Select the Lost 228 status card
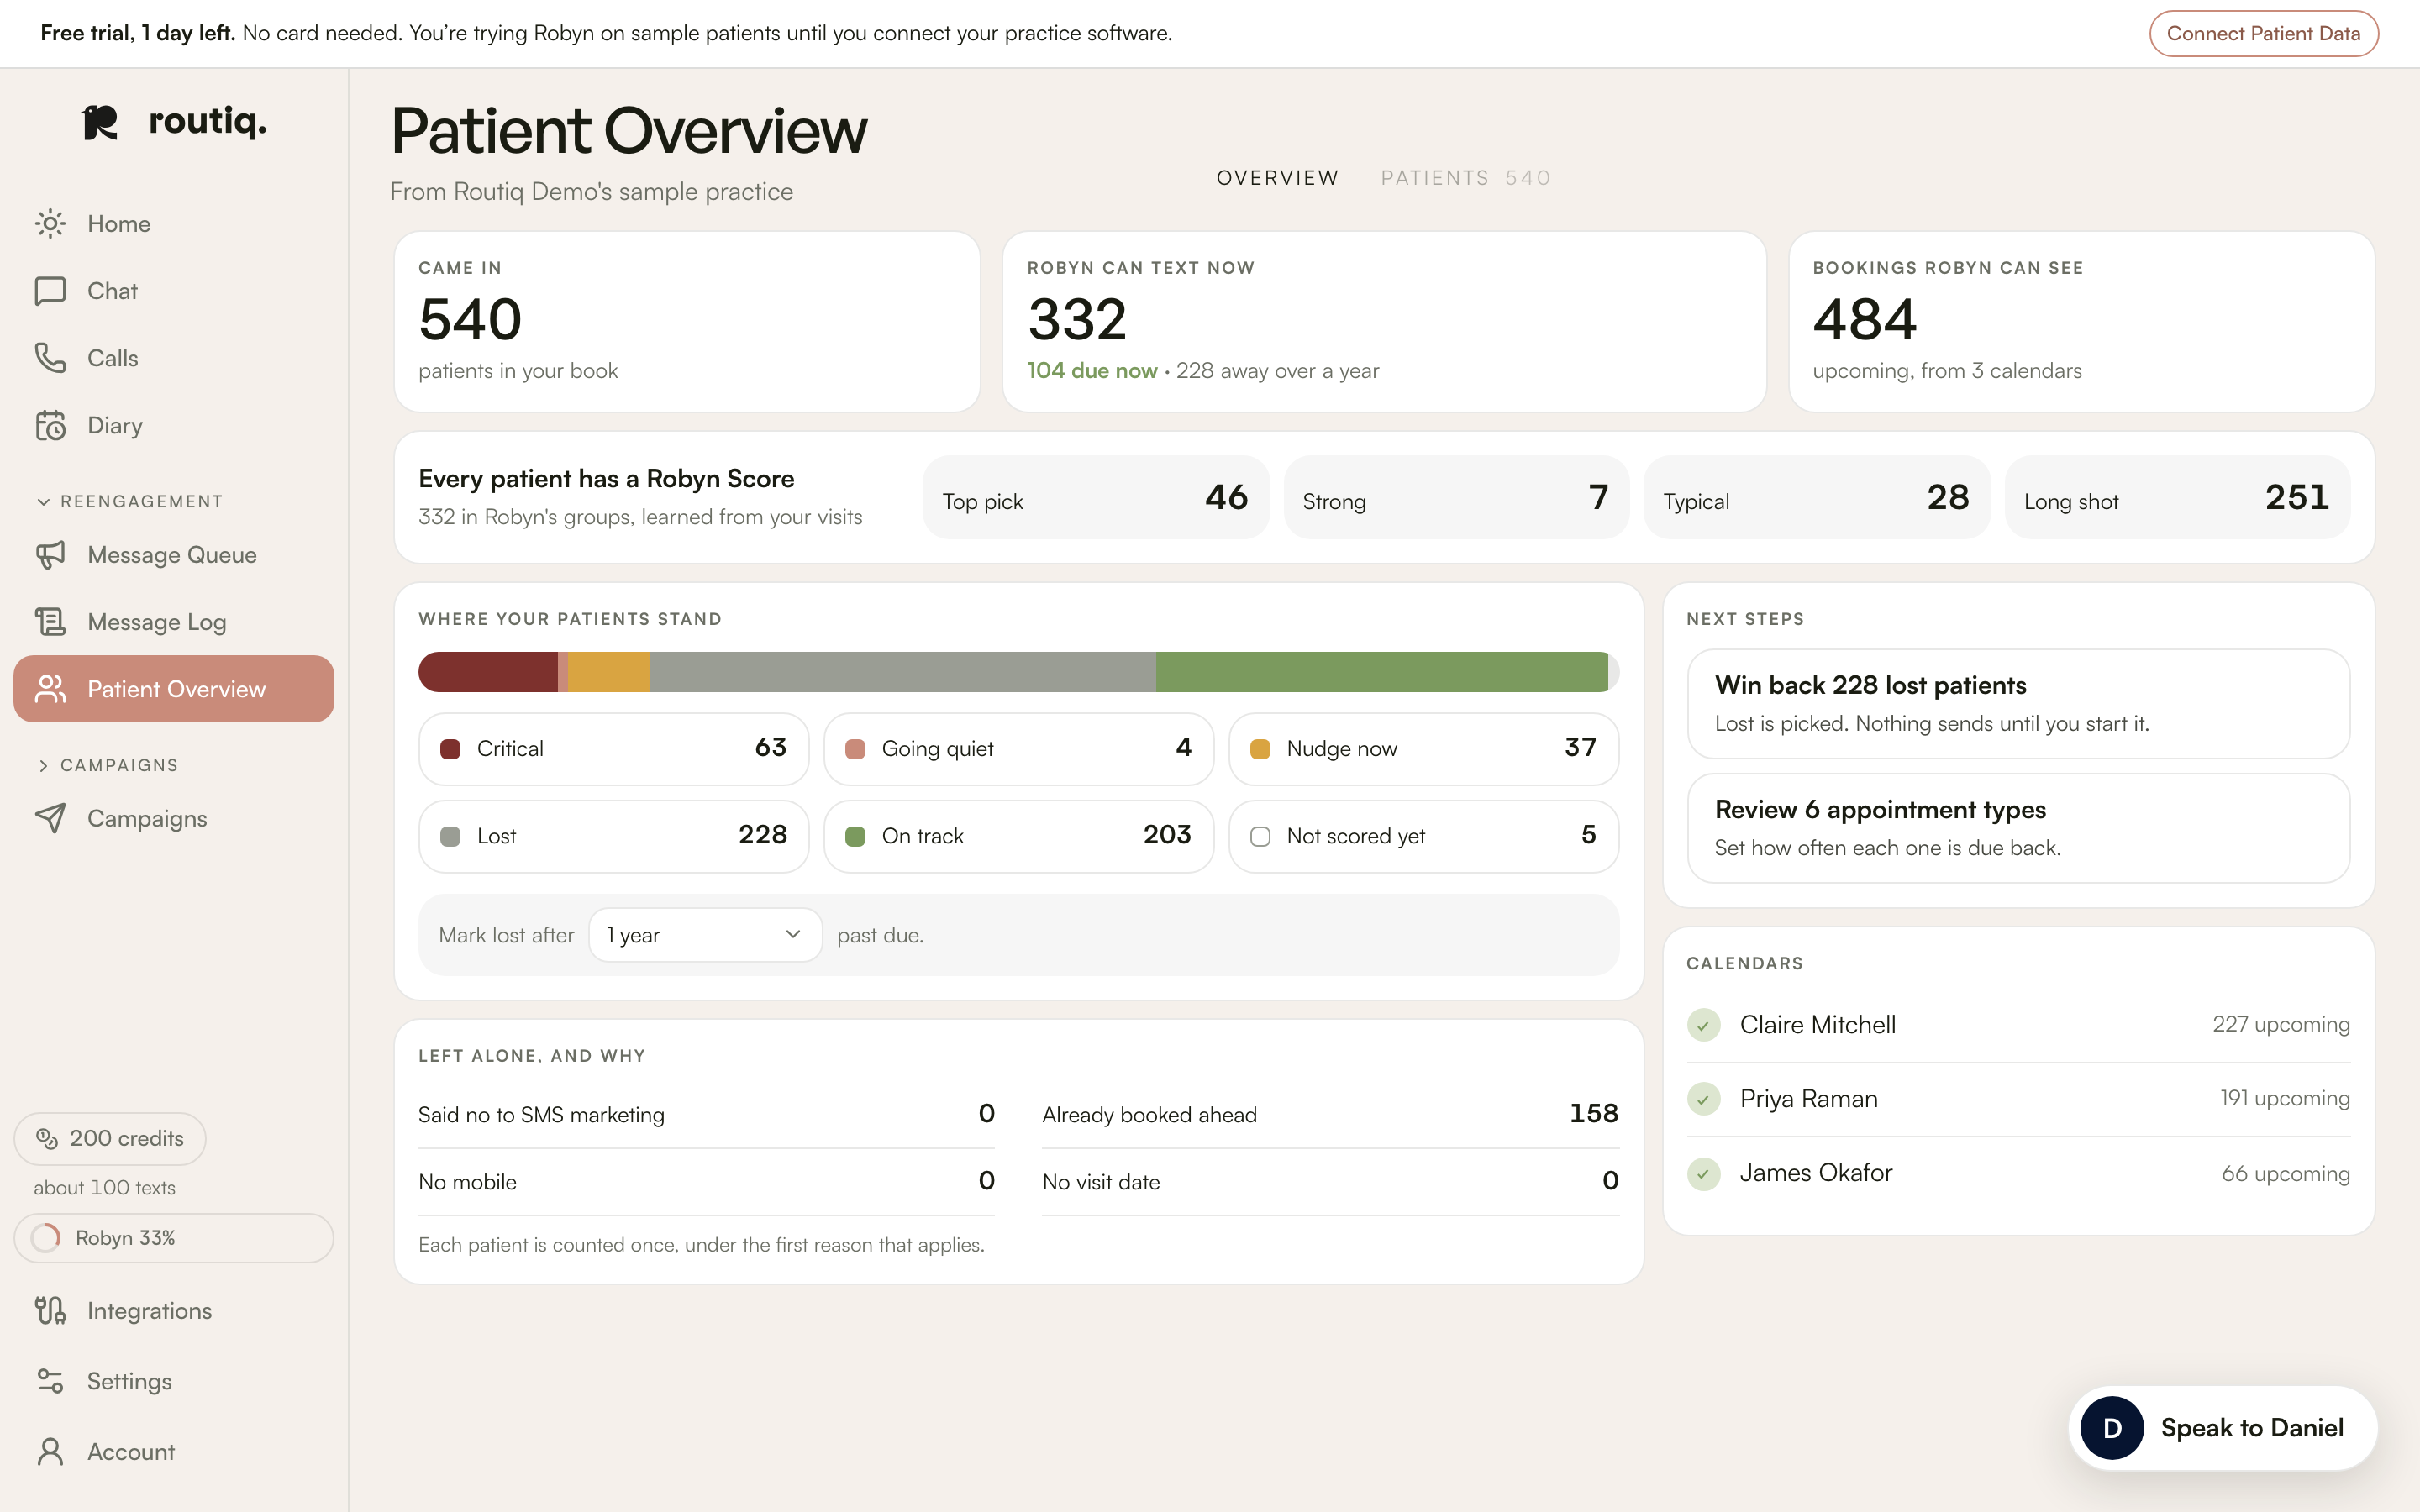The image size is (2420, 1512). pos(613,836)
